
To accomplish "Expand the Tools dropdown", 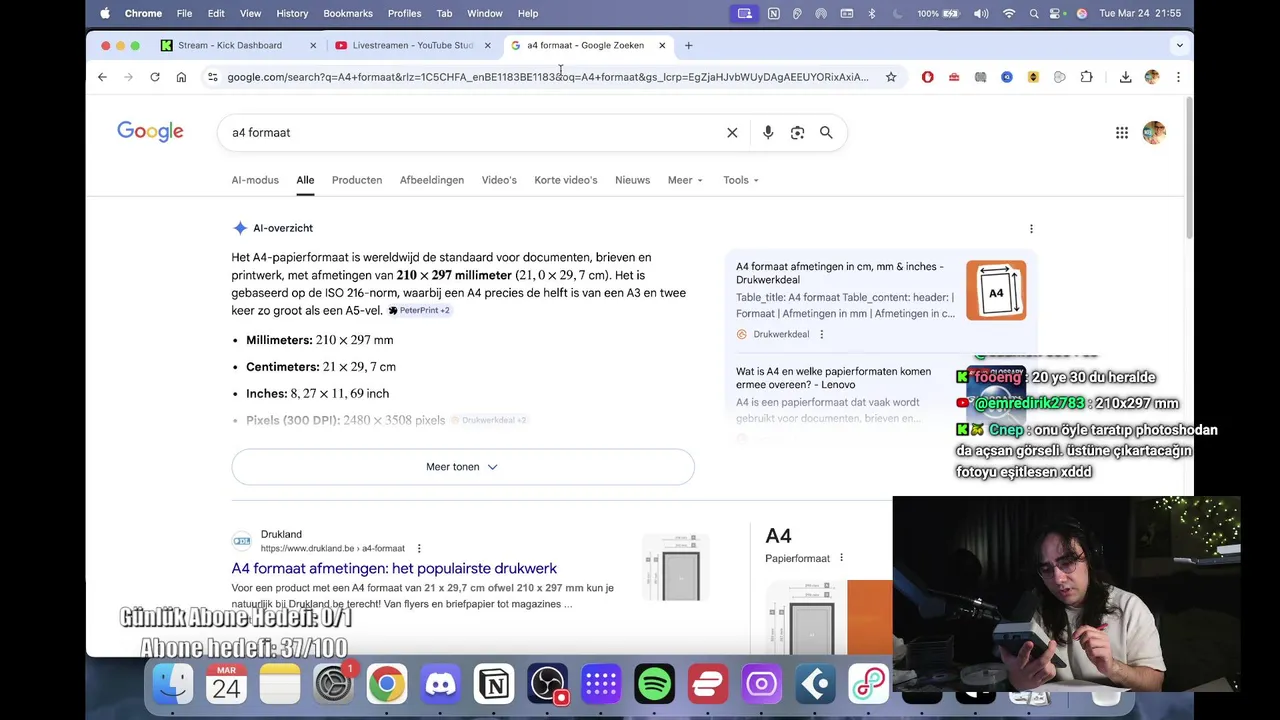I will 741,180.
